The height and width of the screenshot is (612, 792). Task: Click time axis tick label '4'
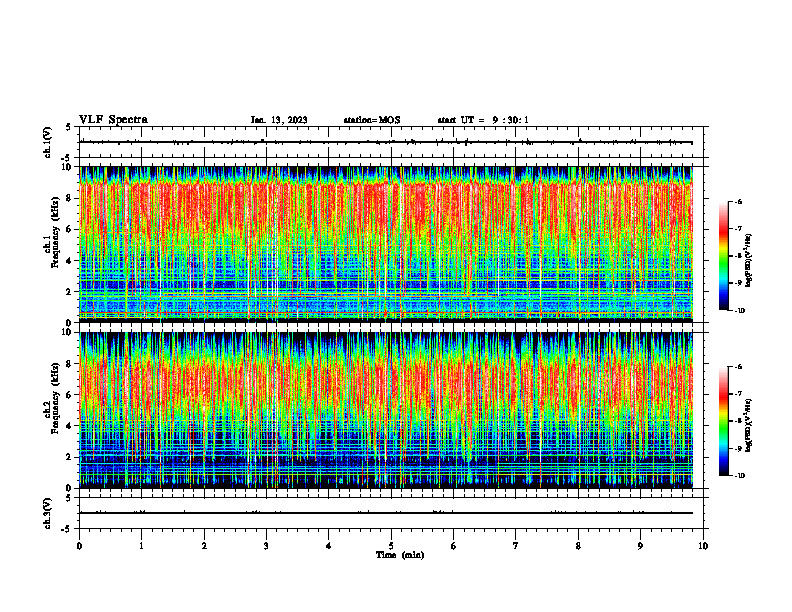click(329, 546)
